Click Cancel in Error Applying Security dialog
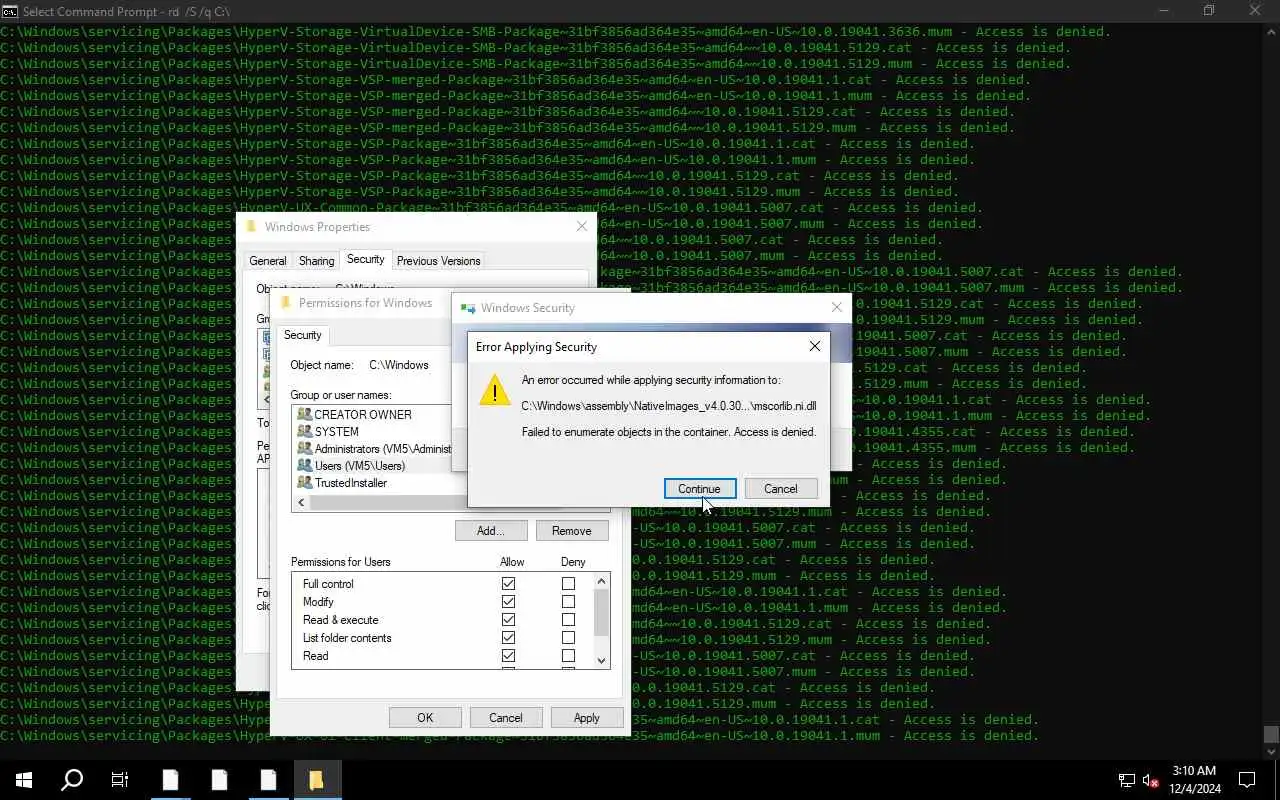1280x800 pixels. click(781, 489)
